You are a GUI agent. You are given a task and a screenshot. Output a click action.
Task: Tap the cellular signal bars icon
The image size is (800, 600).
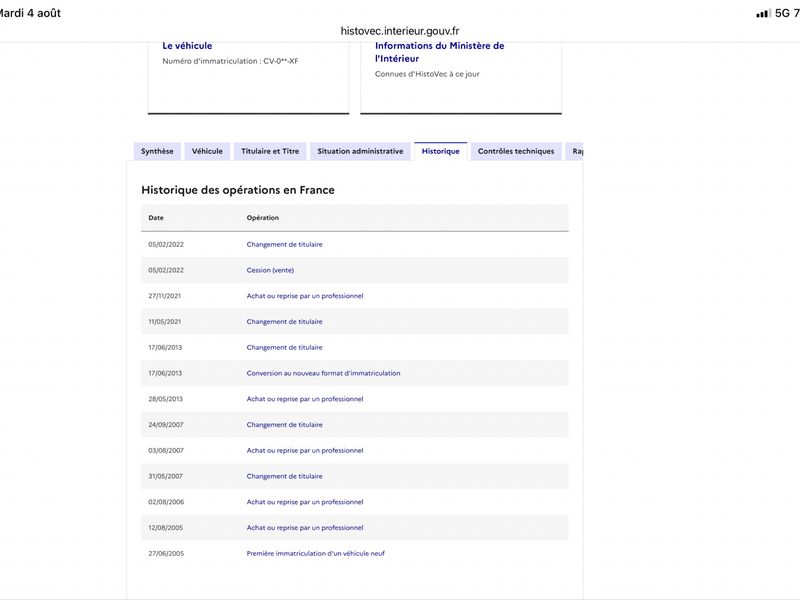(763, 14)
